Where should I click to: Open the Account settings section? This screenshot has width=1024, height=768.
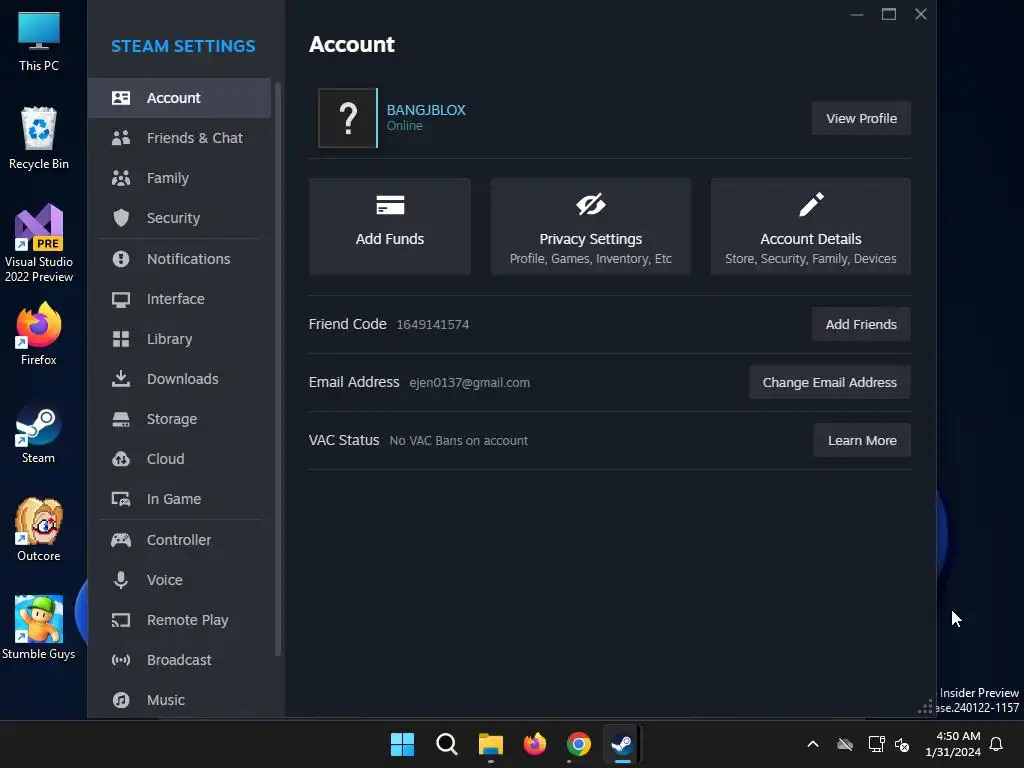tap(180, 98)
